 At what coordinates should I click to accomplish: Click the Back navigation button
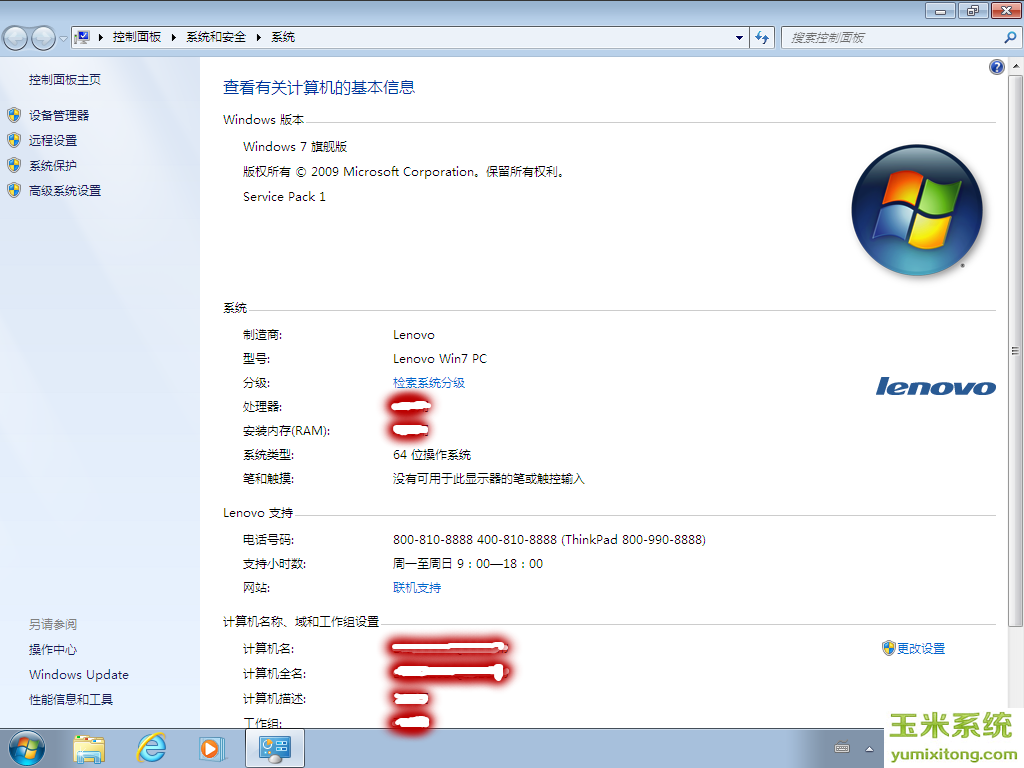coord(16,38)
